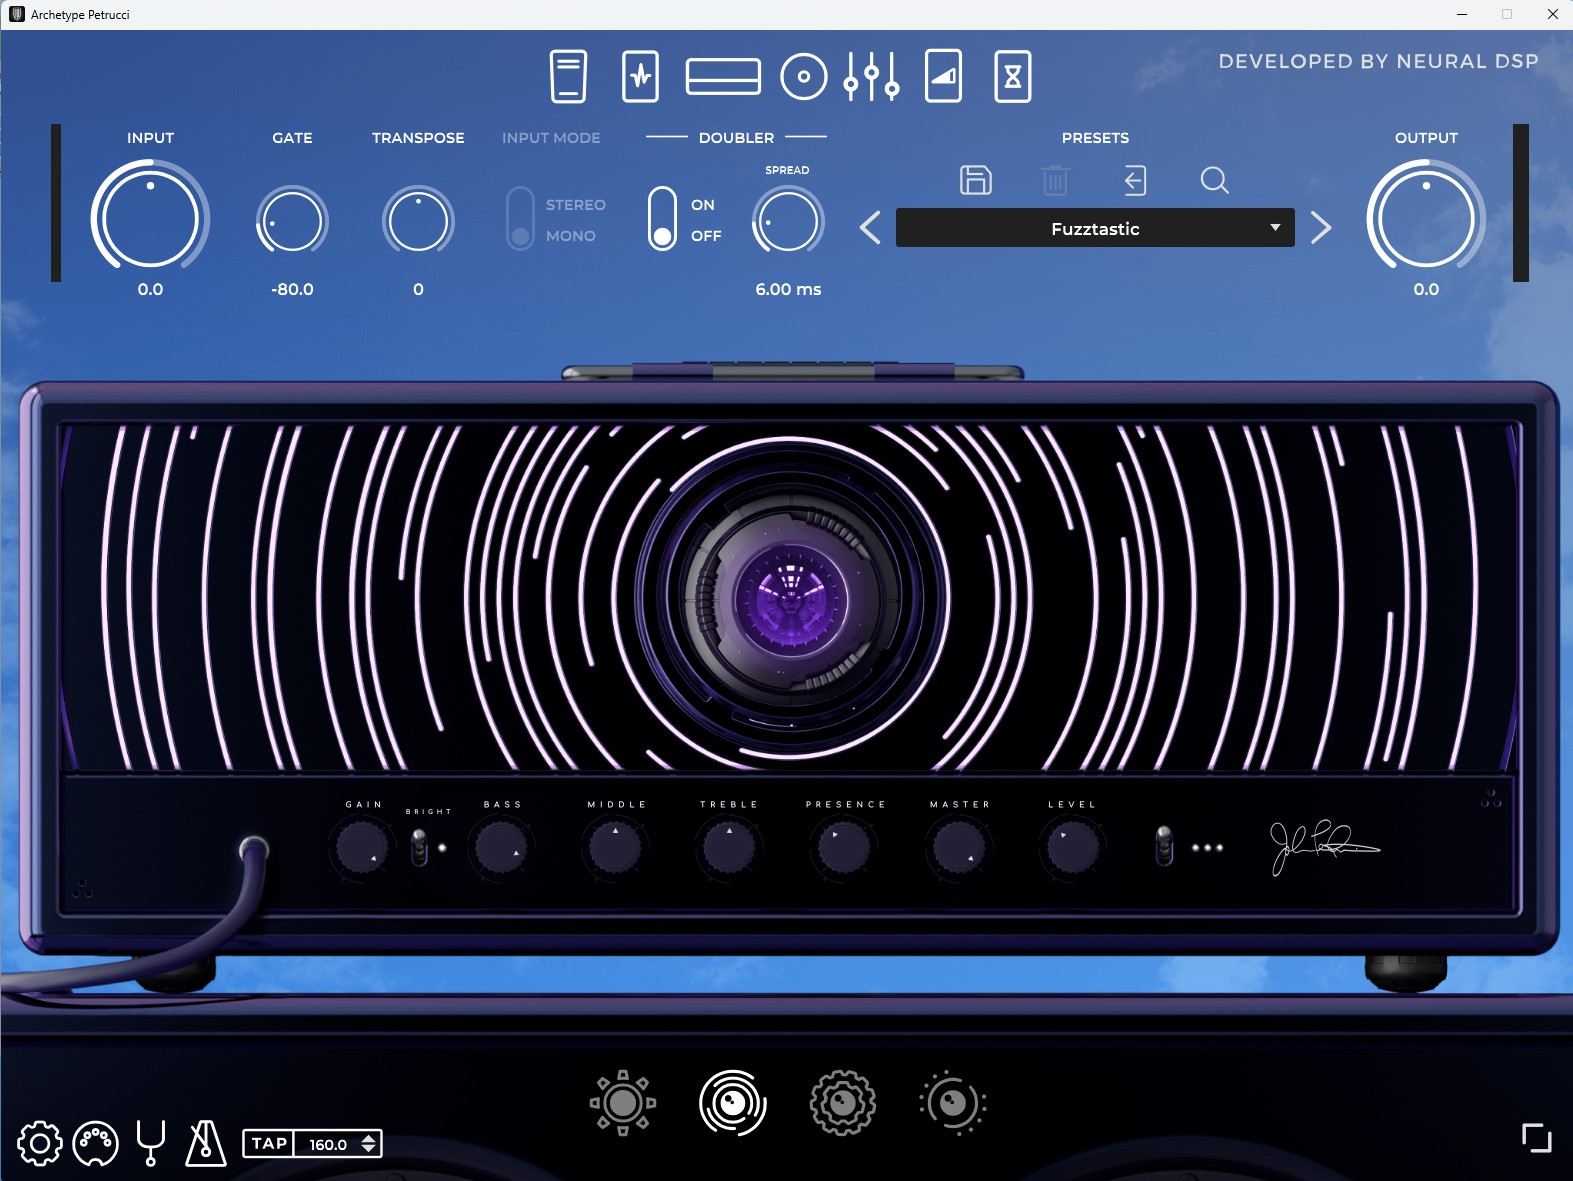This screenshot has height=1181, width=1573.
Task: Open the volume ramp effects icon
Action: click(x=943, y=76)
